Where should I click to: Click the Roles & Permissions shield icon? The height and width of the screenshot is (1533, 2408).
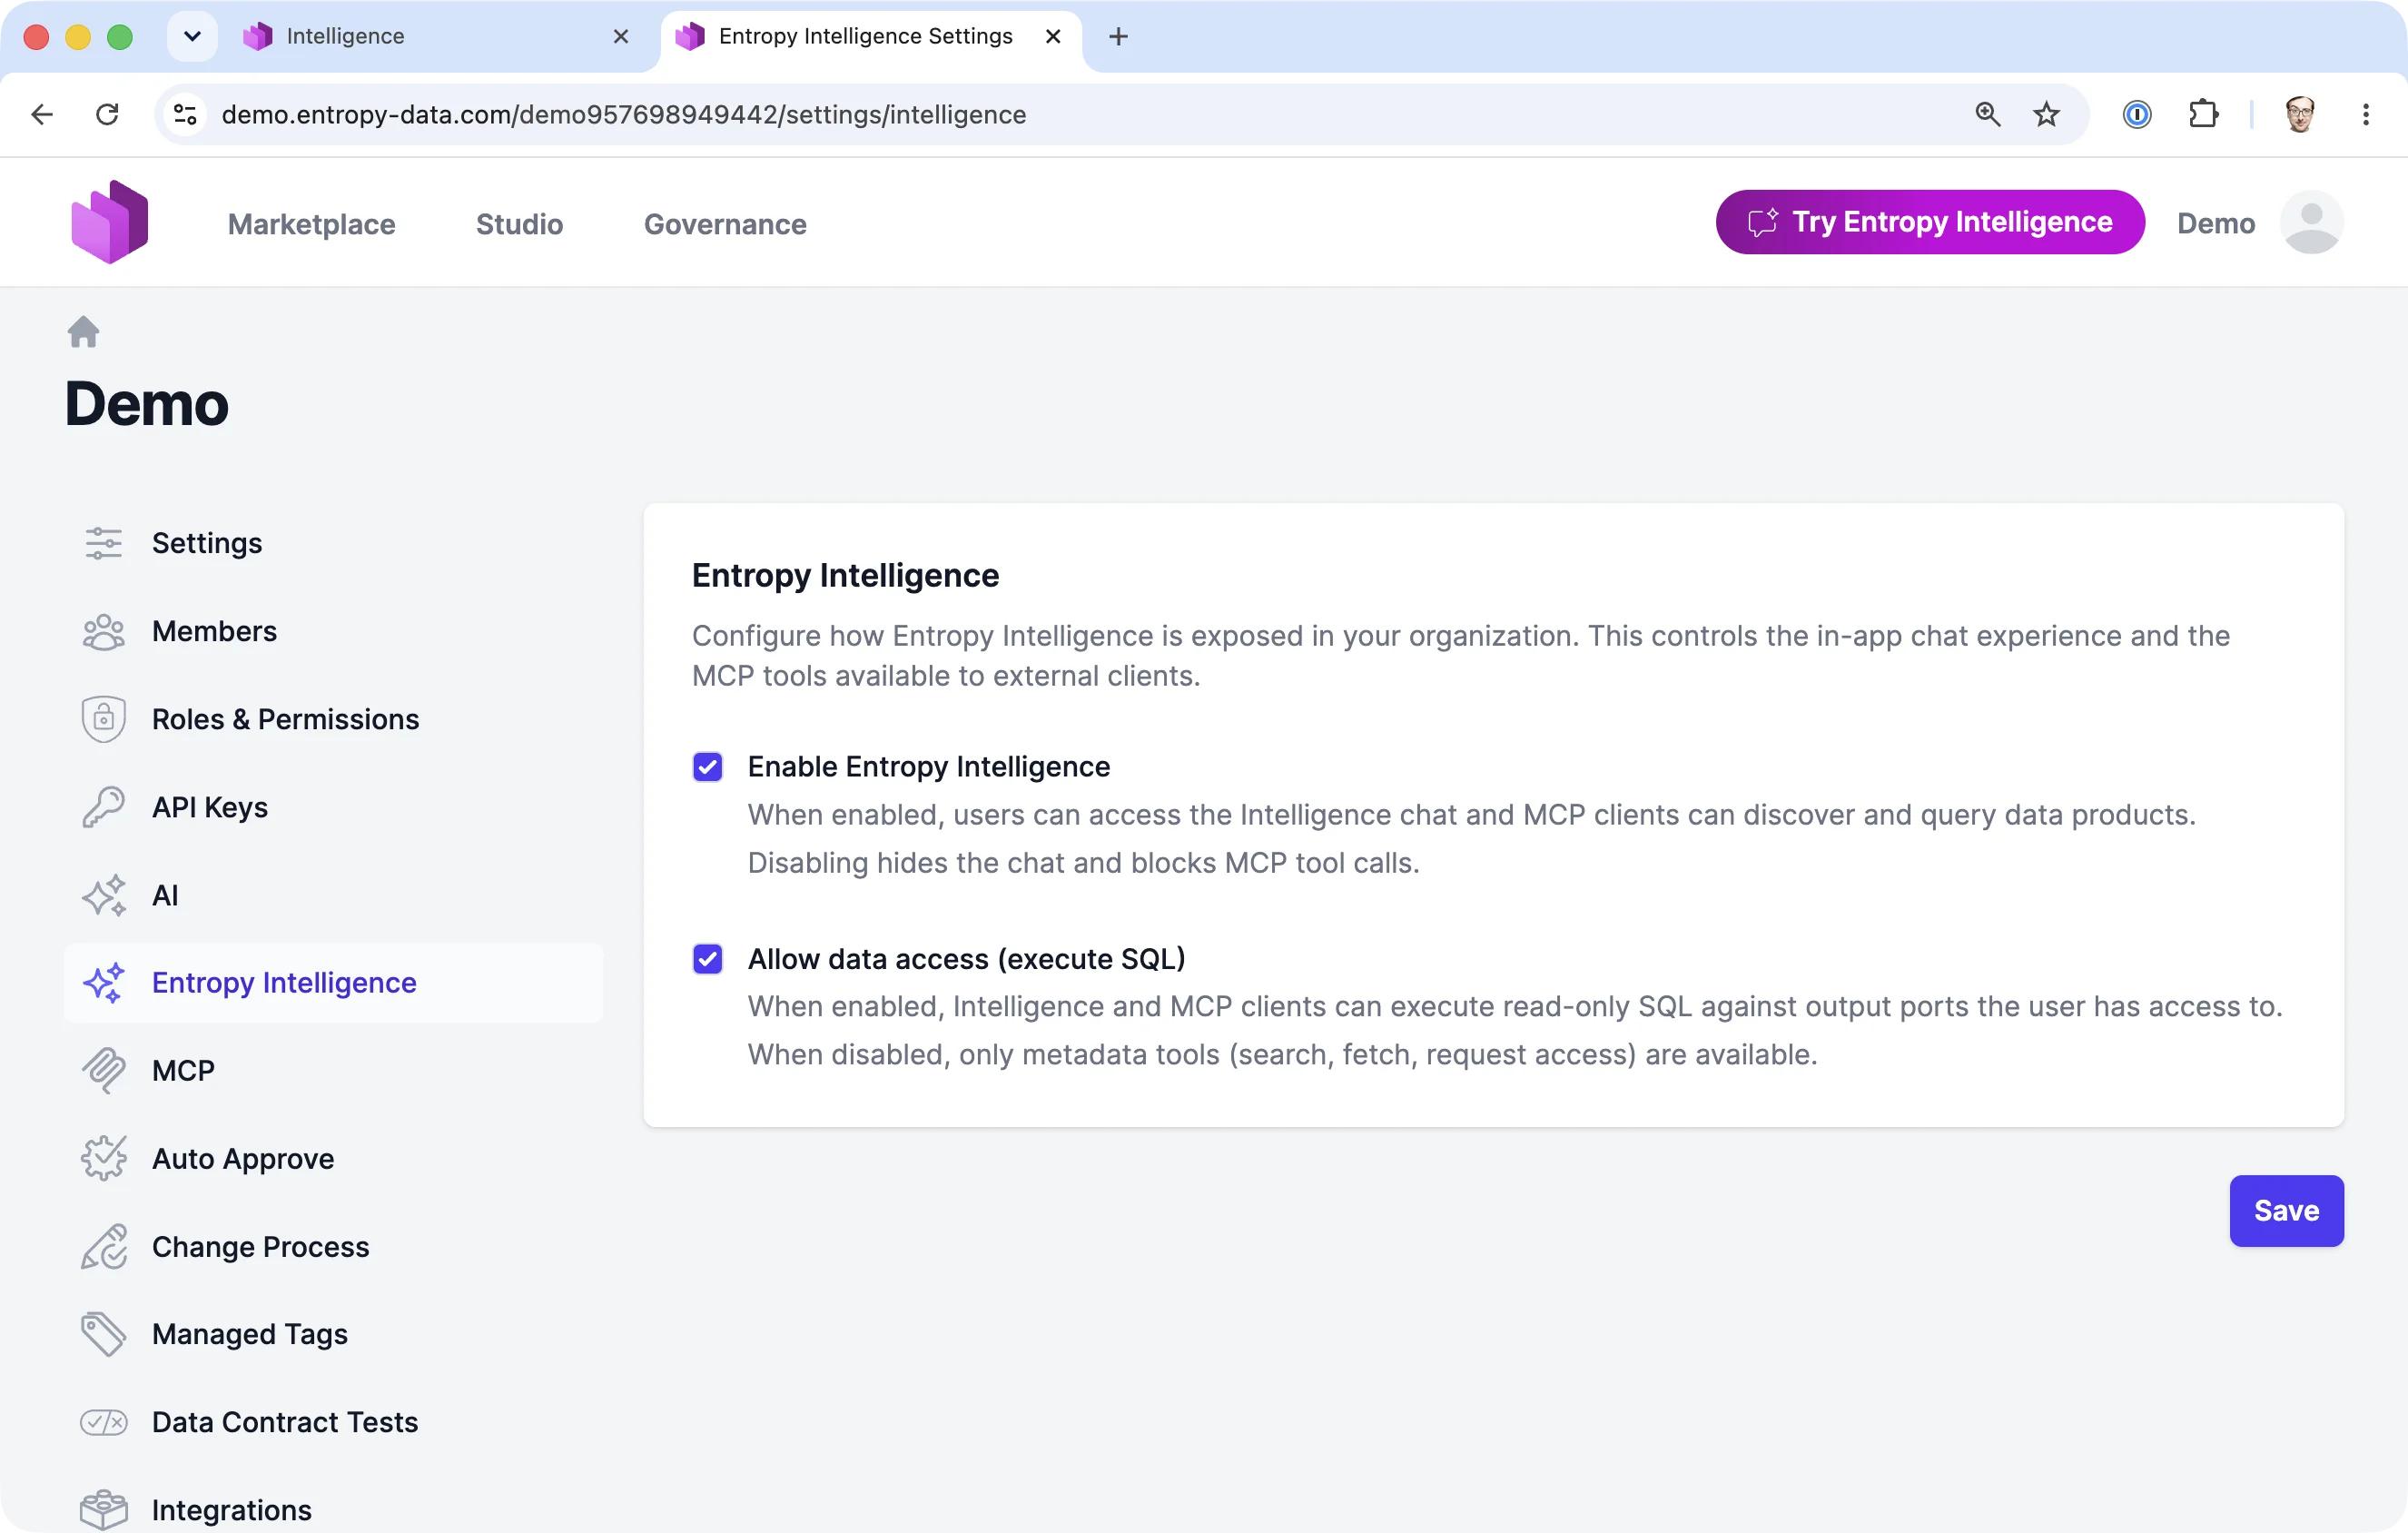click(103, 719)
